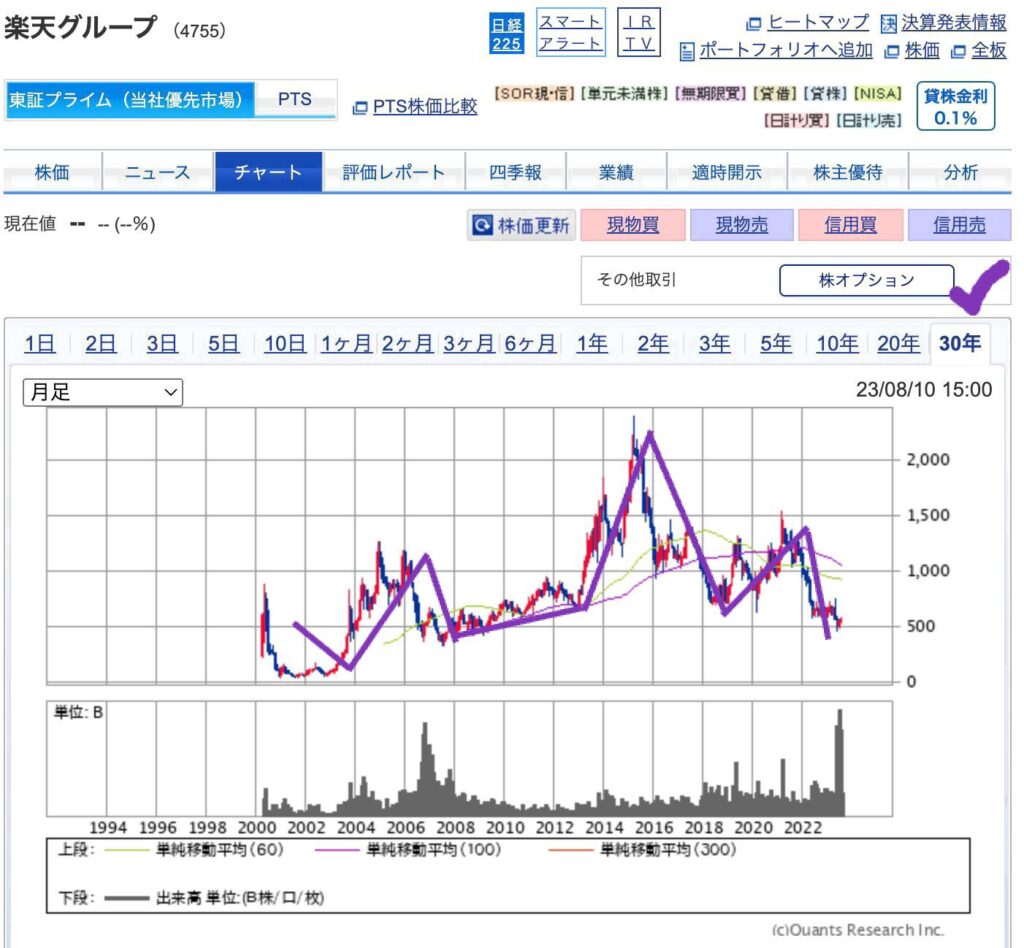The image size is (1024, 948).
Task: Select the 5日 chart period
Action: click(223, 343)
